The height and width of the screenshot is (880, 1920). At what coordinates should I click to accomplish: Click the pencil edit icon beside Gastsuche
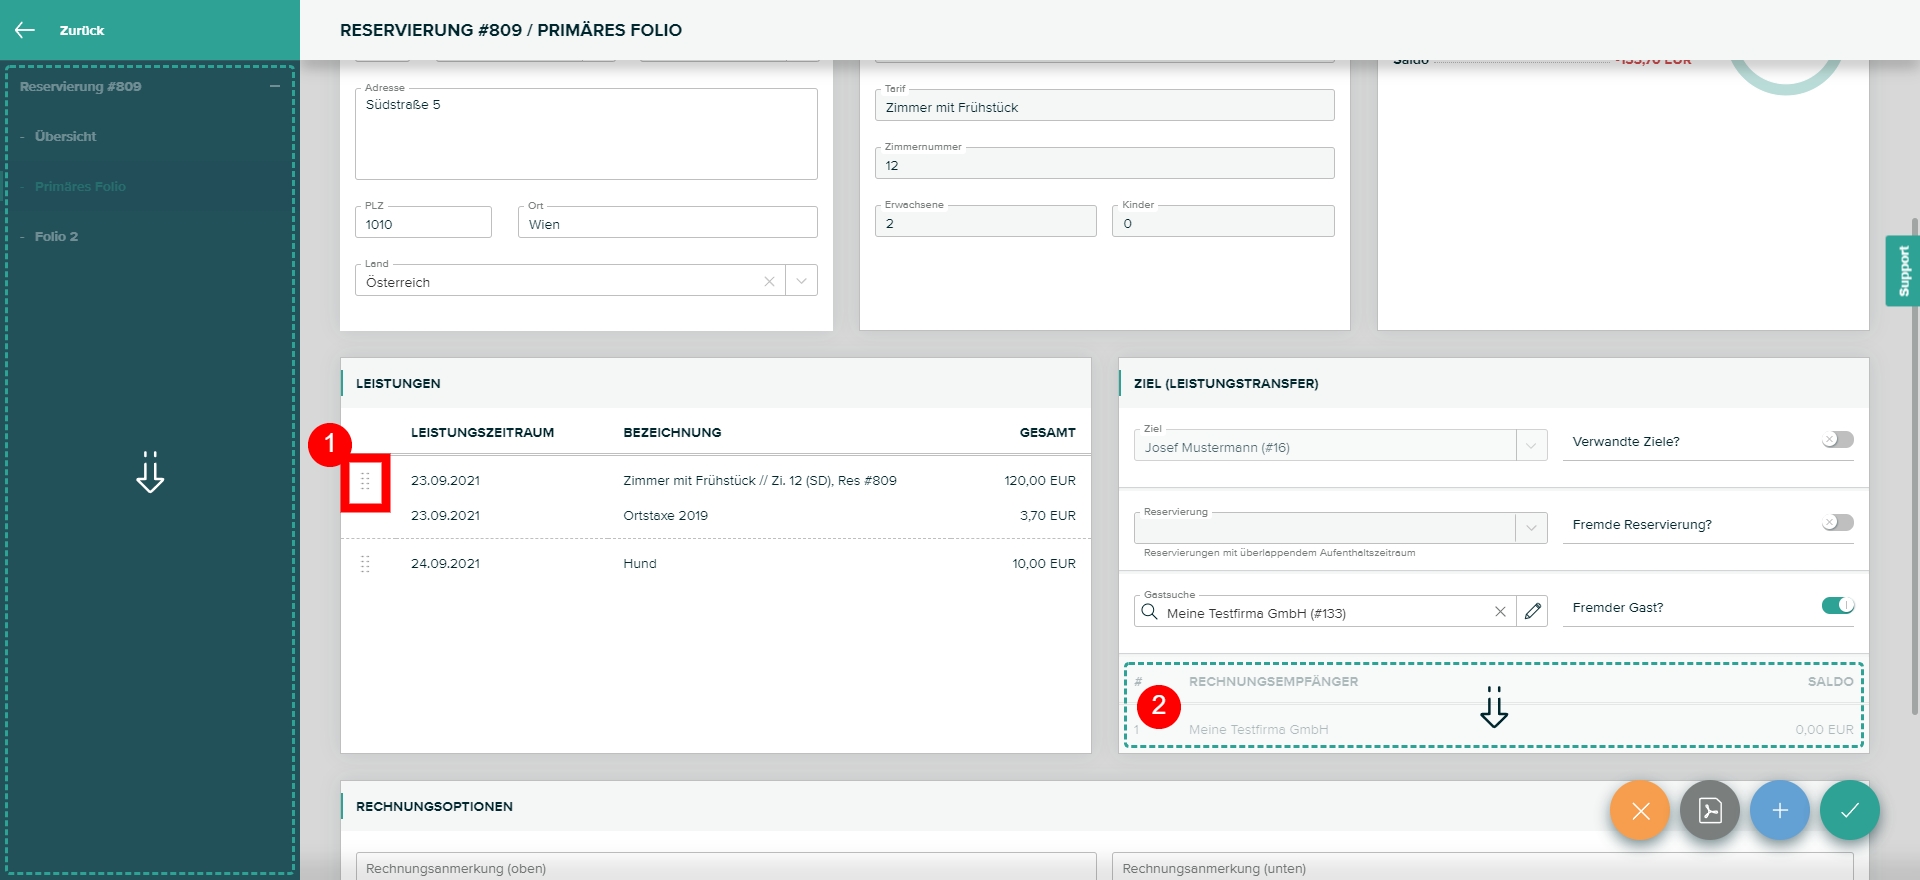point(1532,611)
